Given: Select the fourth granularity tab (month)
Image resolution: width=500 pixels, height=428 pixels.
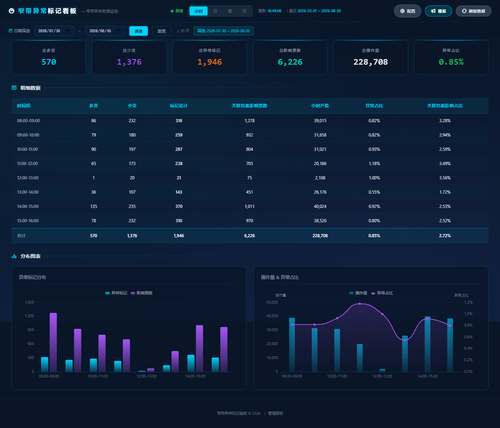Looking at the screenshot, I should click(x=244, y=11).
